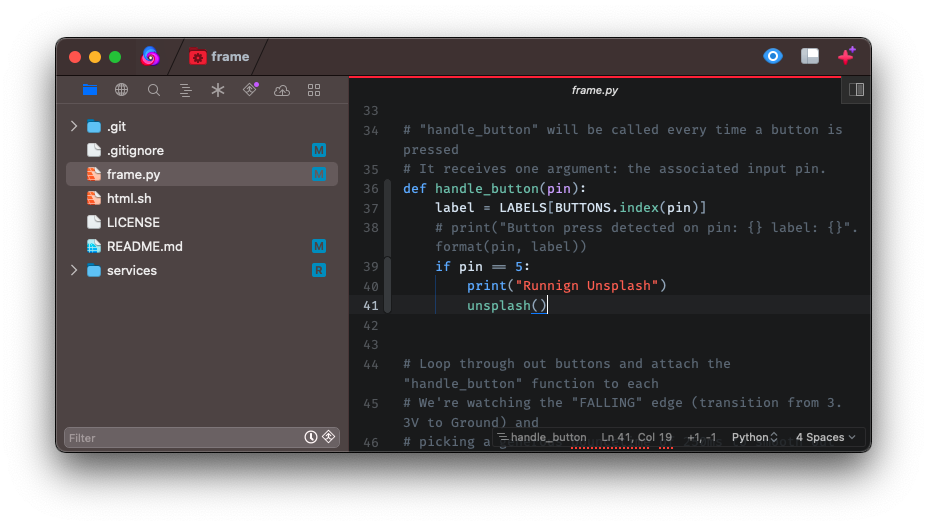The image size is (927, 526).
Task: Select the frame.py editor tab title
Action: tap(595, 90)
